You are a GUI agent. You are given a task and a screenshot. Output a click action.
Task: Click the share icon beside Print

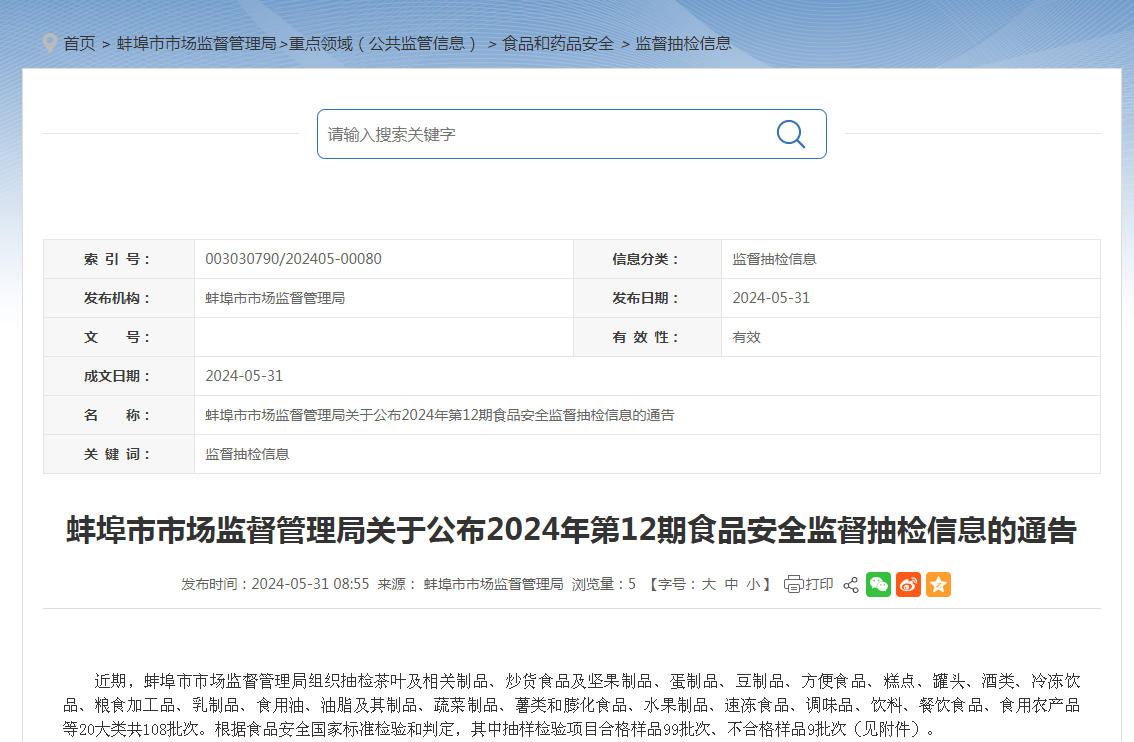[851, 585]
